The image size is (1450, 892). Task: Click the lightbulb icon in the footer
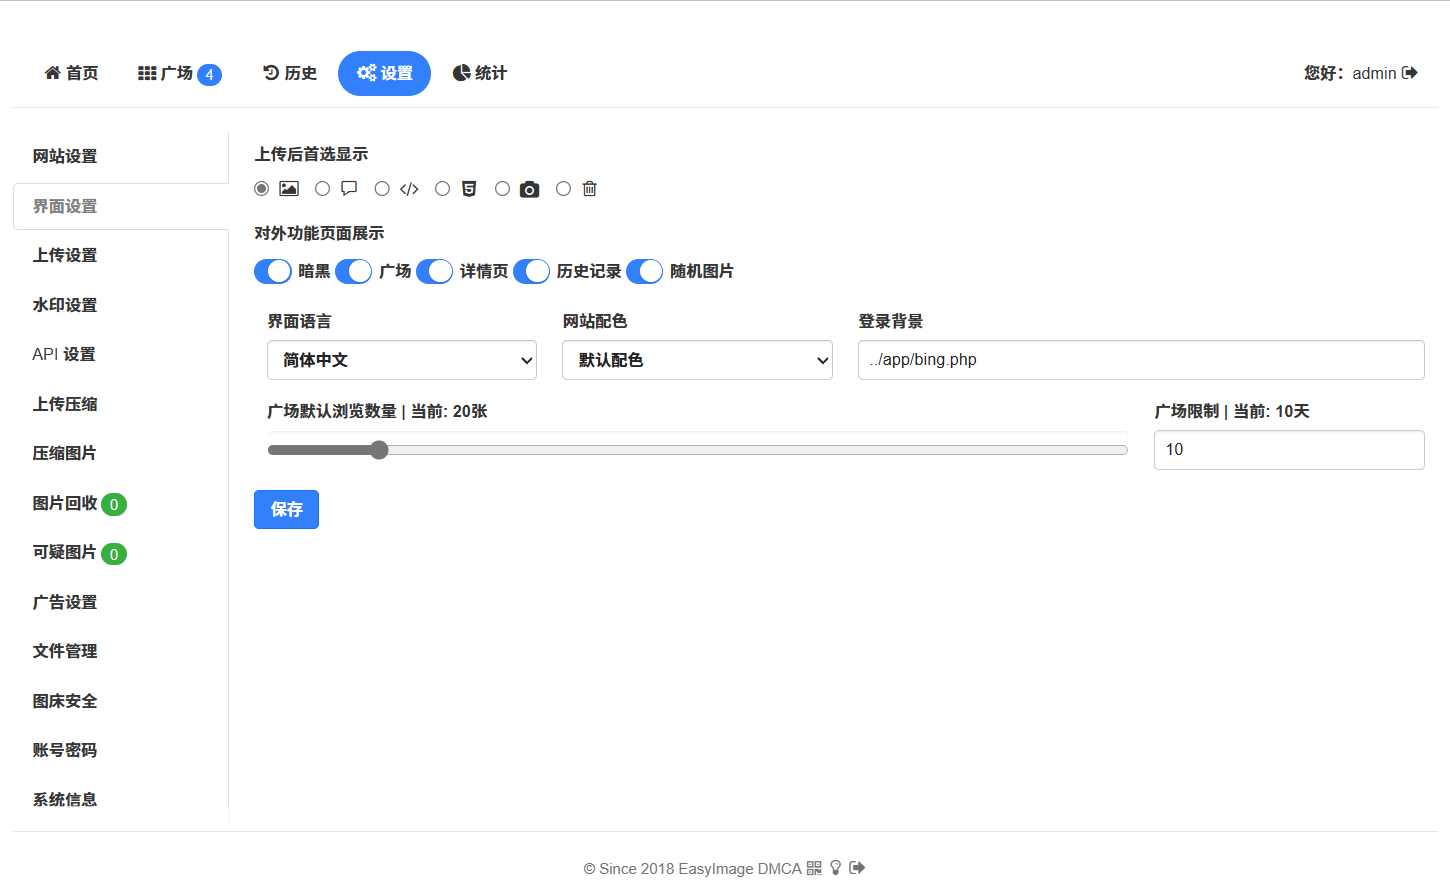[x=835, y=868]
